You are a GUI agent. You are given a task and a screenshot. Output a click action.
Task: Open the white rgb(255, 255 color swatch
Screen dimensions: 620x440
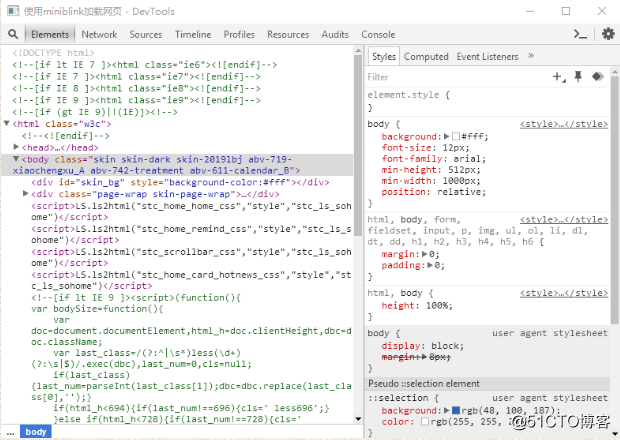tap(425, 422)
